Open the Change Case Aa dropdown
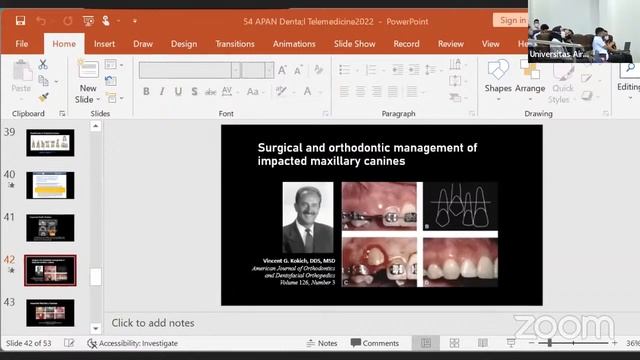 coord(256,91)
